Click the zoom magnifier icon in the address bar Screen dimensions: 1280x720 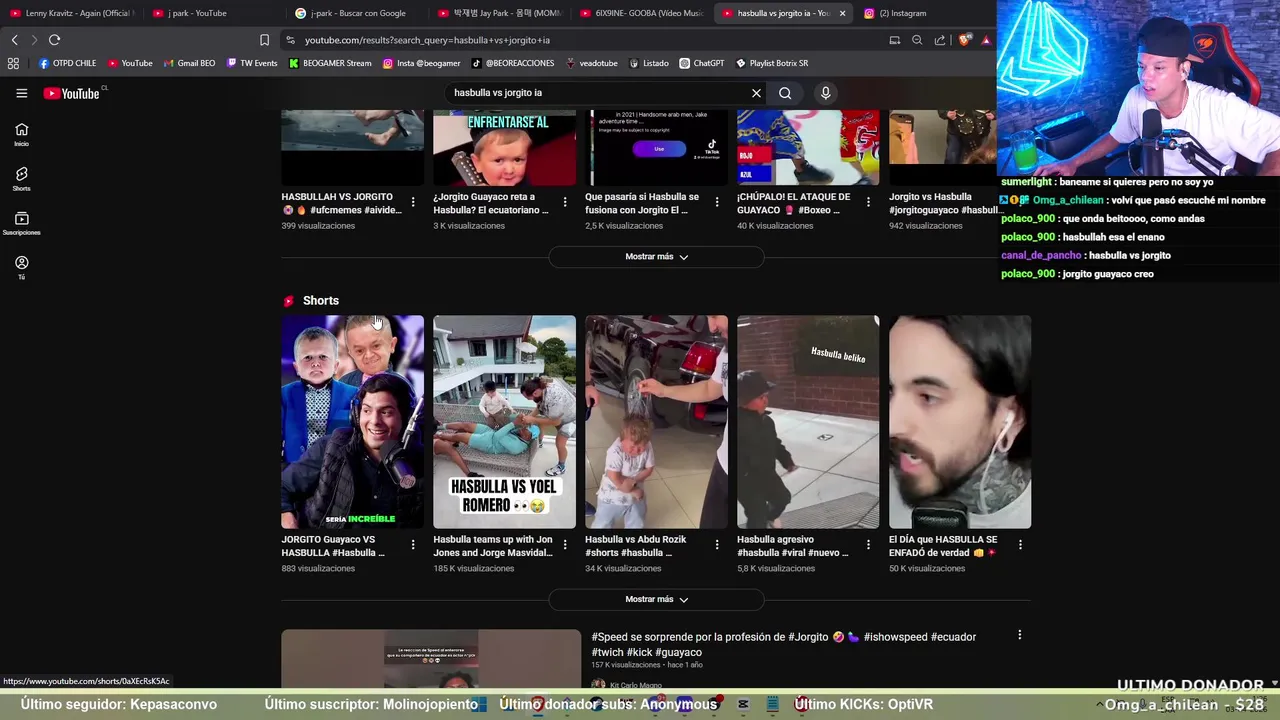coord(917,40)
